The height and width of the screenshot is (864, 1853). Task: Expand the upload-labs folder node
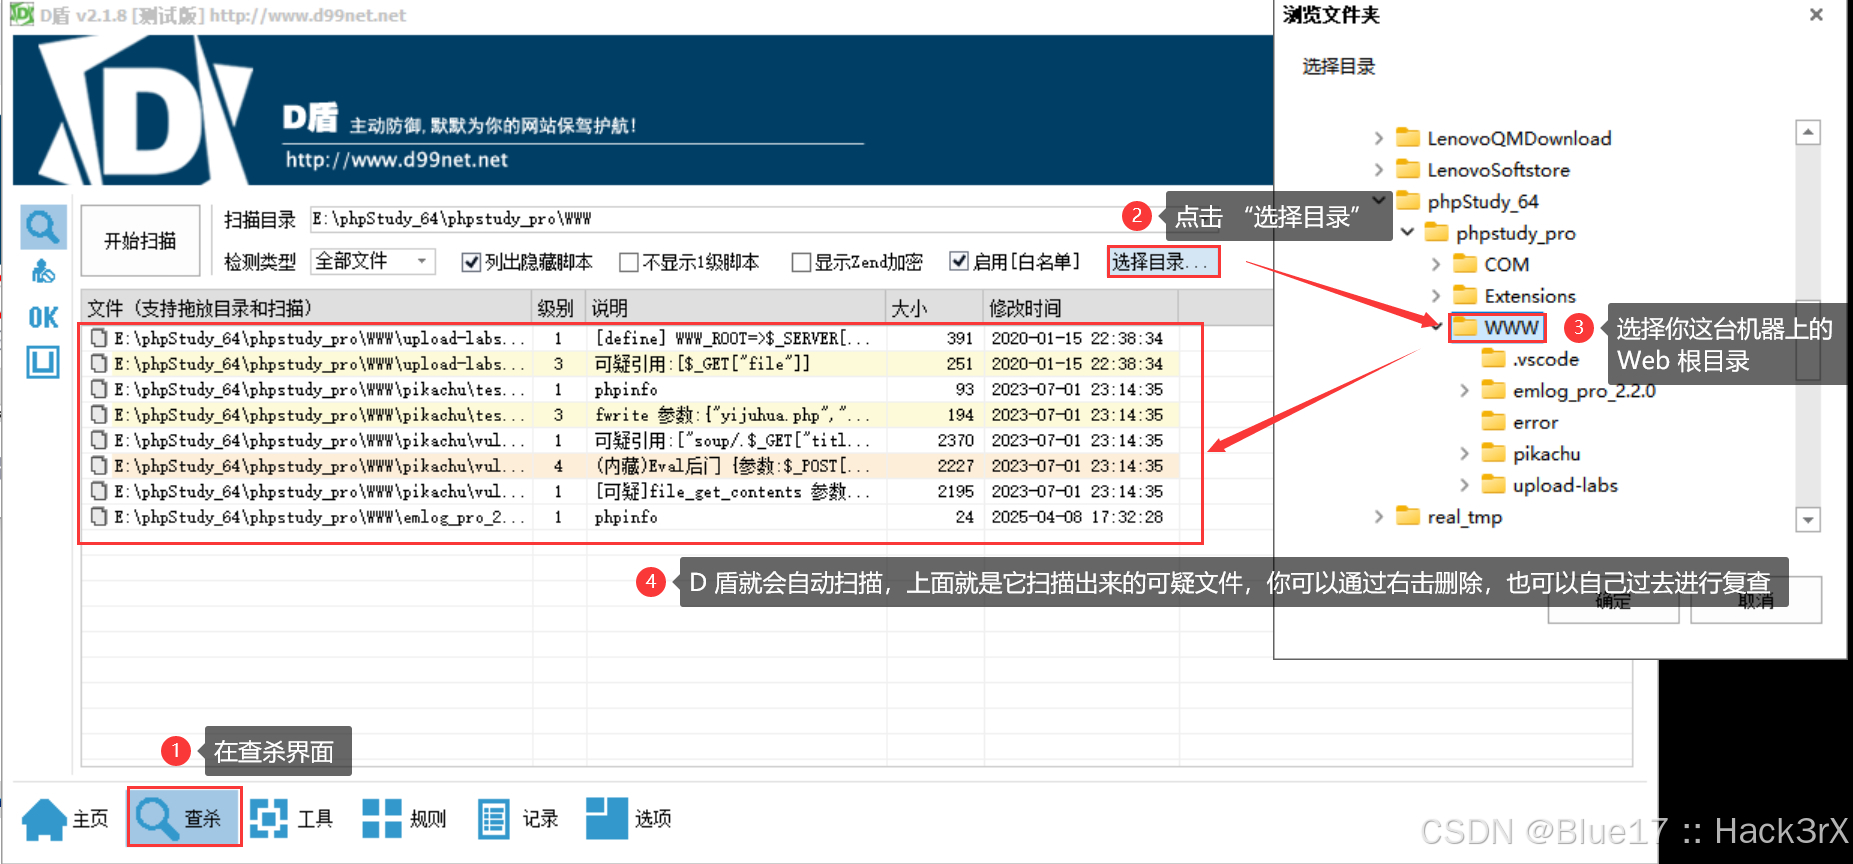1464,485
